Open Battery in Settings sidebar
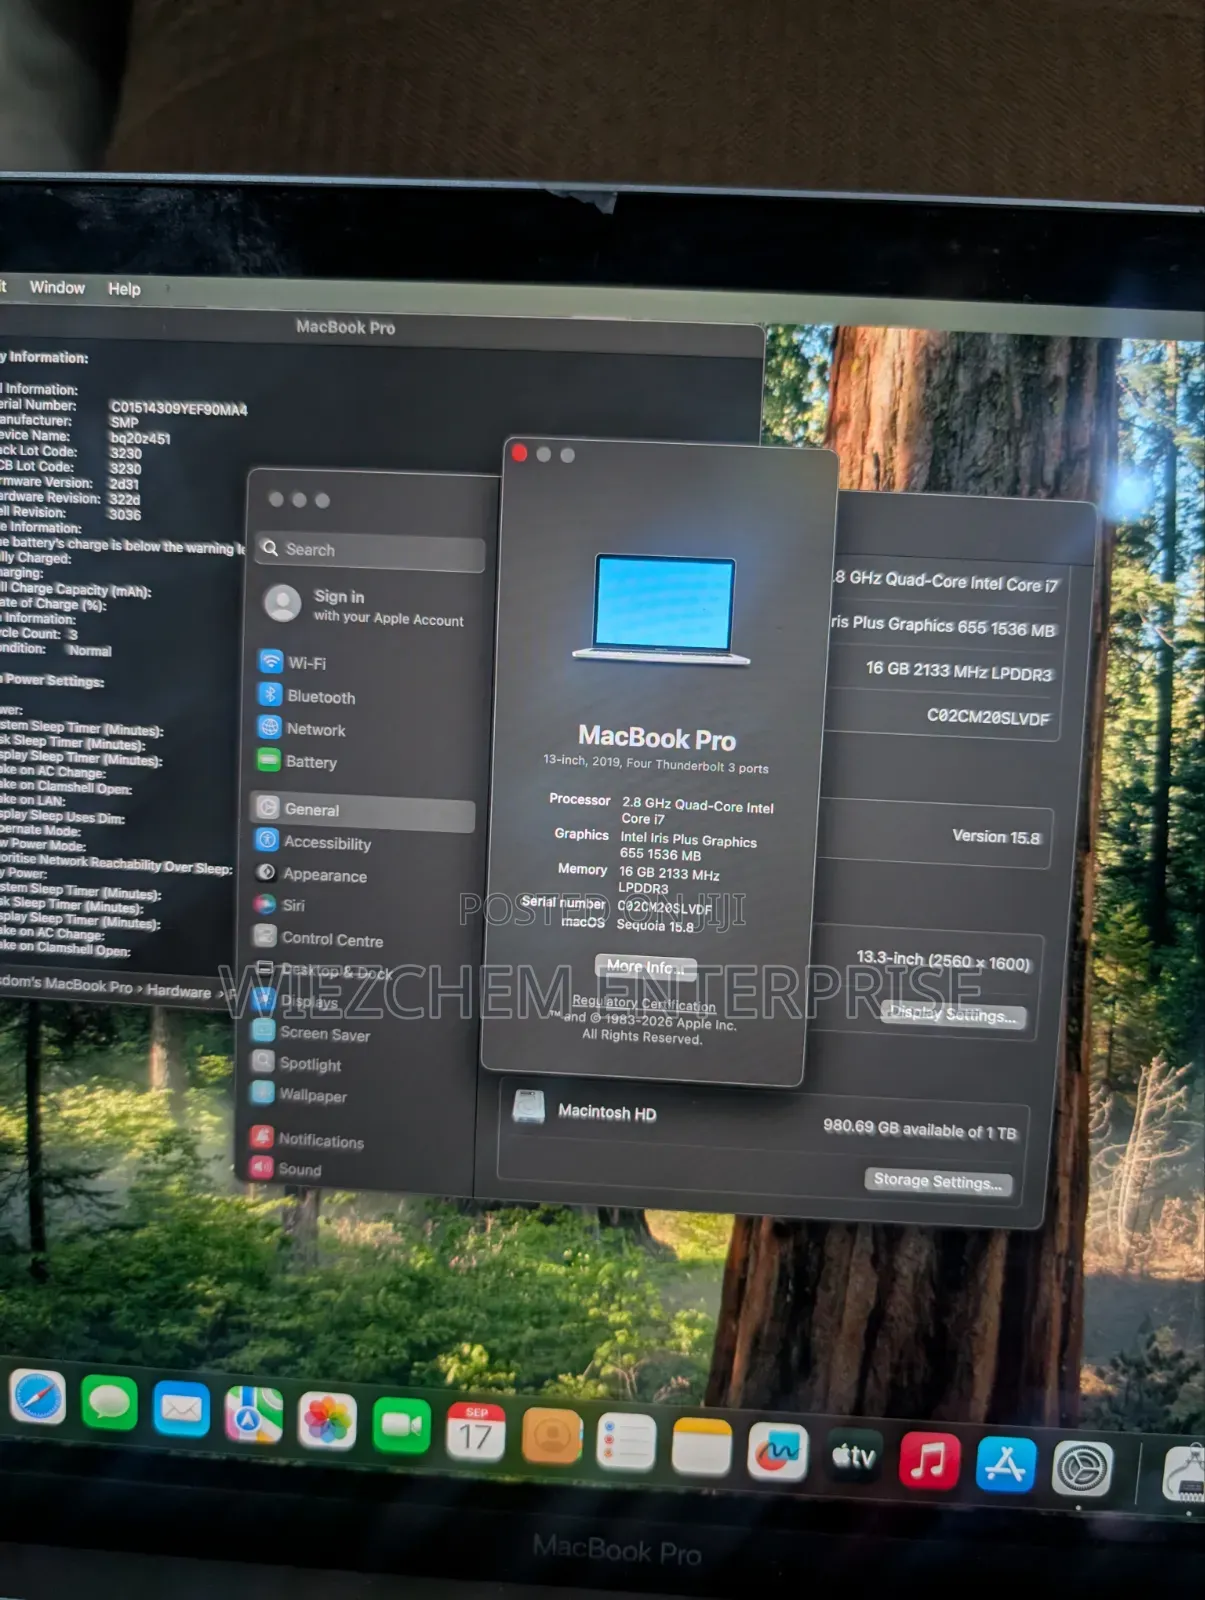The image size is (1205, 1600). (297, 762)
